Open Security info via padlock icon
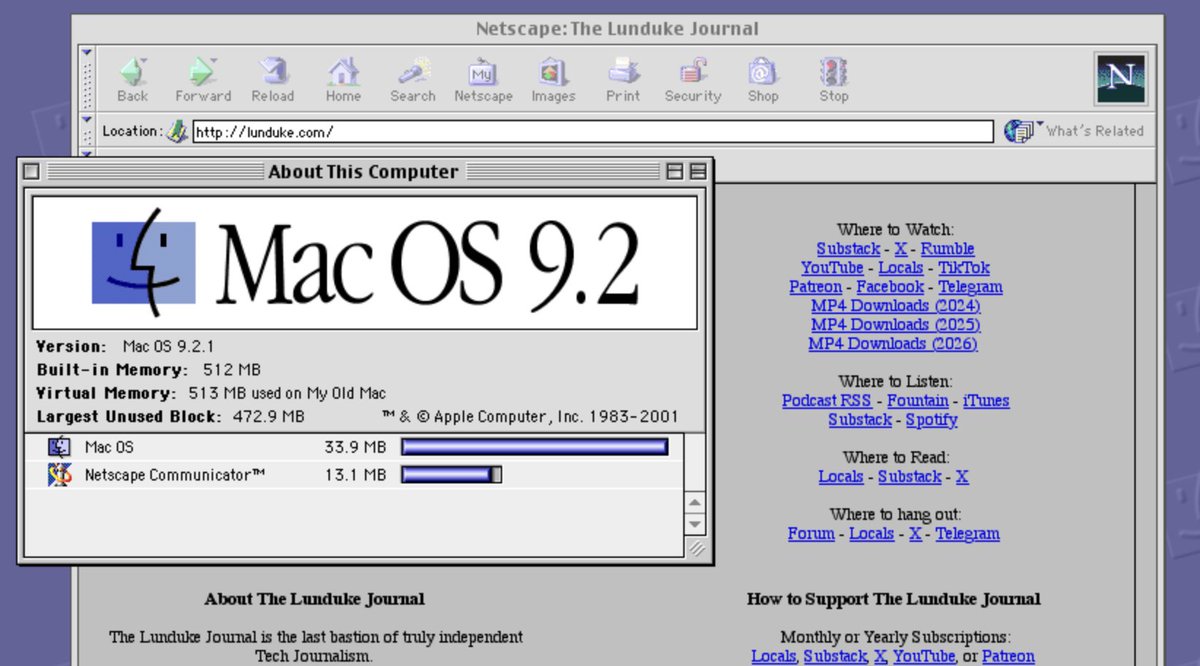Viewport: 1200px width, 666px height. (693, 72)
